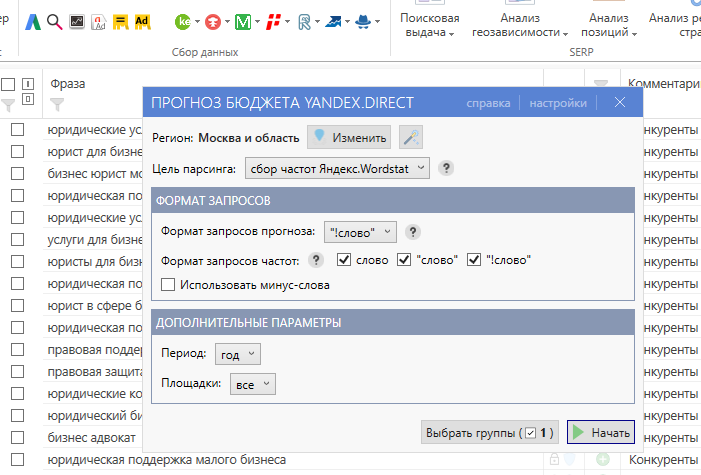Viewport: 701px width, 475px height.
Task: Click the Комментарий column header
Action: (x=663, y=84)
